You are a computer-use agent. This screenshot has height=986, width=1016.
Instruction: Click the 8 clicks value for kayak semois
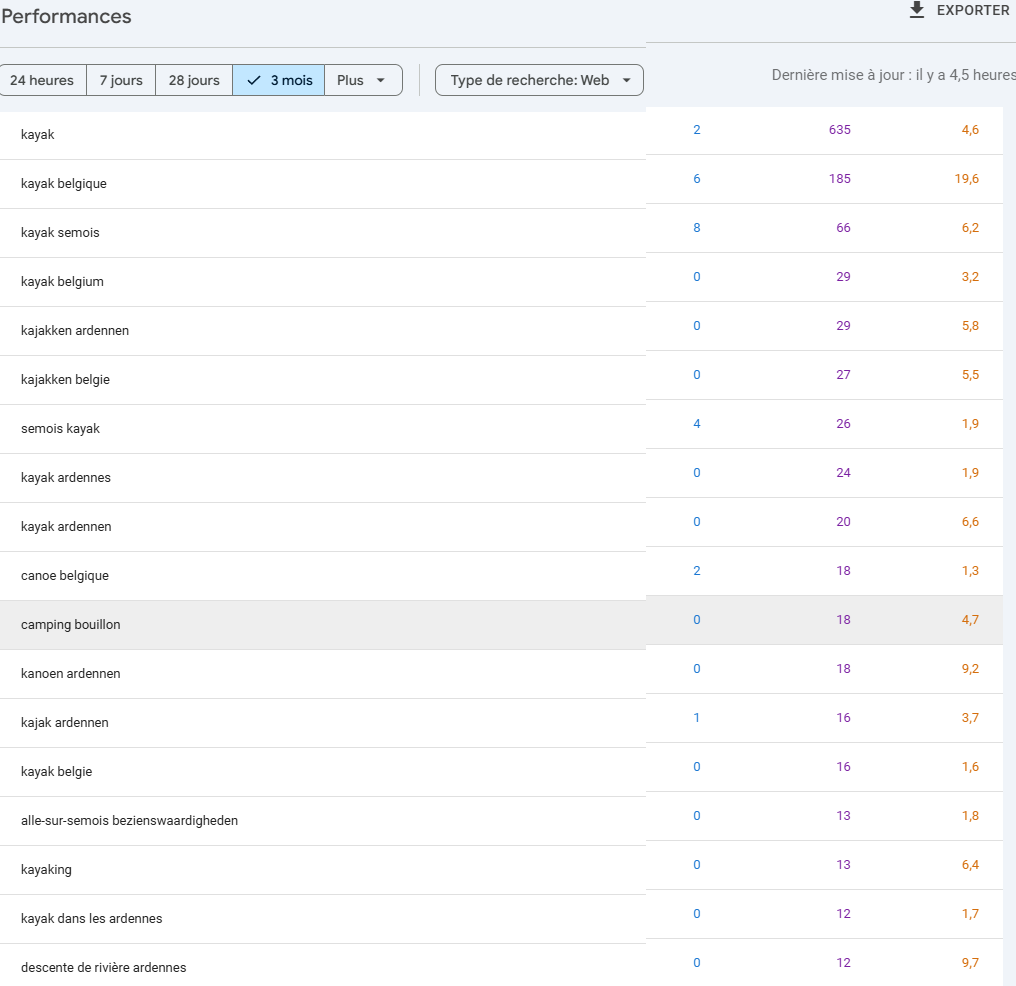tap(697, 228)
